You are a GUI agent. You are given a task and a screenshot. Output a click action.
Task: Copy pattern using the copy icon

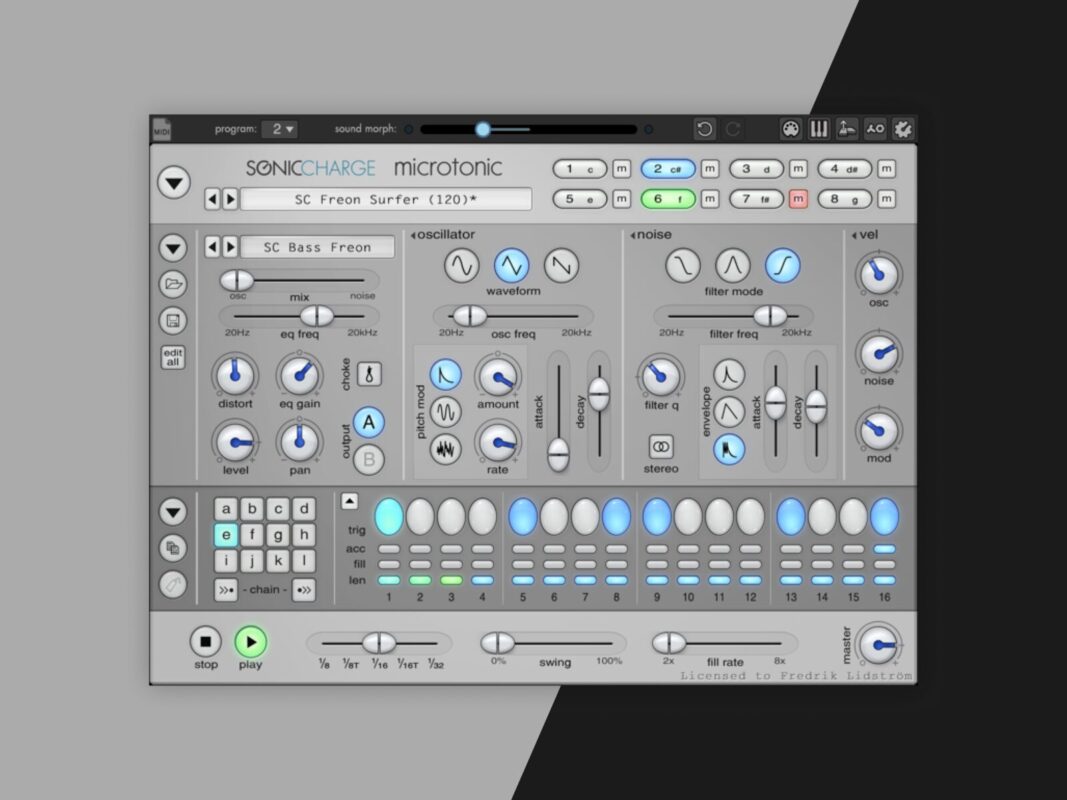[x=173, y=548]
